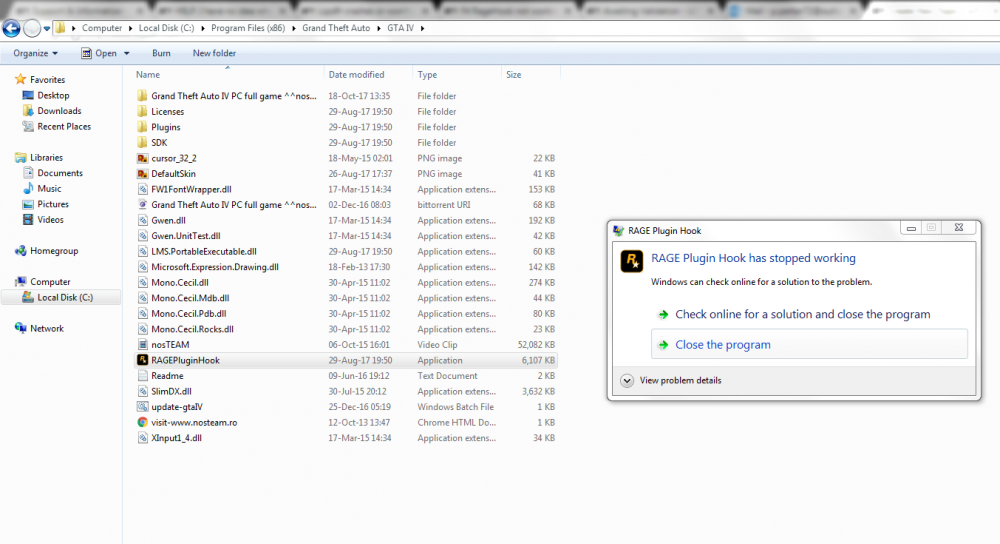This screenshot has height=544, width=1000.
Task: Sort by Type column header
Action: pos(427,75)
